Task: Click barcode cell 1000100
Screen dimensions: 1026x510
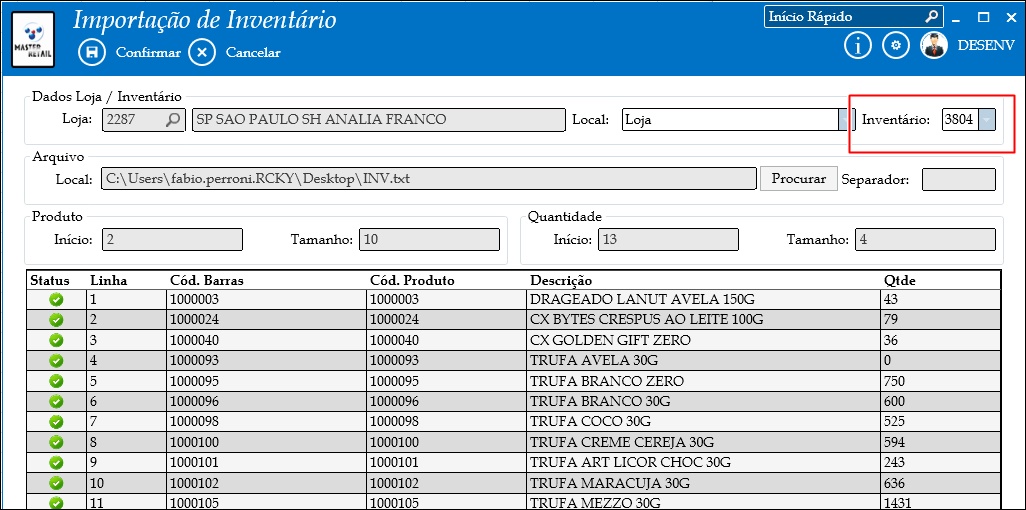Action: (266, 442)
